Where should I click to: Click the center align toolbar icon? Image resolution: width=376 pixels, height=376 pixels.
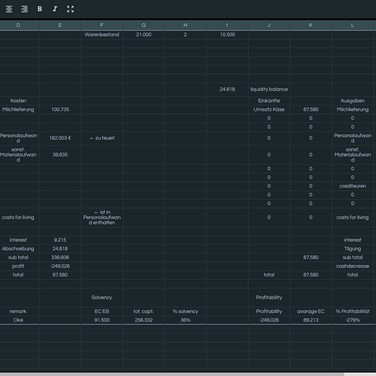tap(9, 9)
